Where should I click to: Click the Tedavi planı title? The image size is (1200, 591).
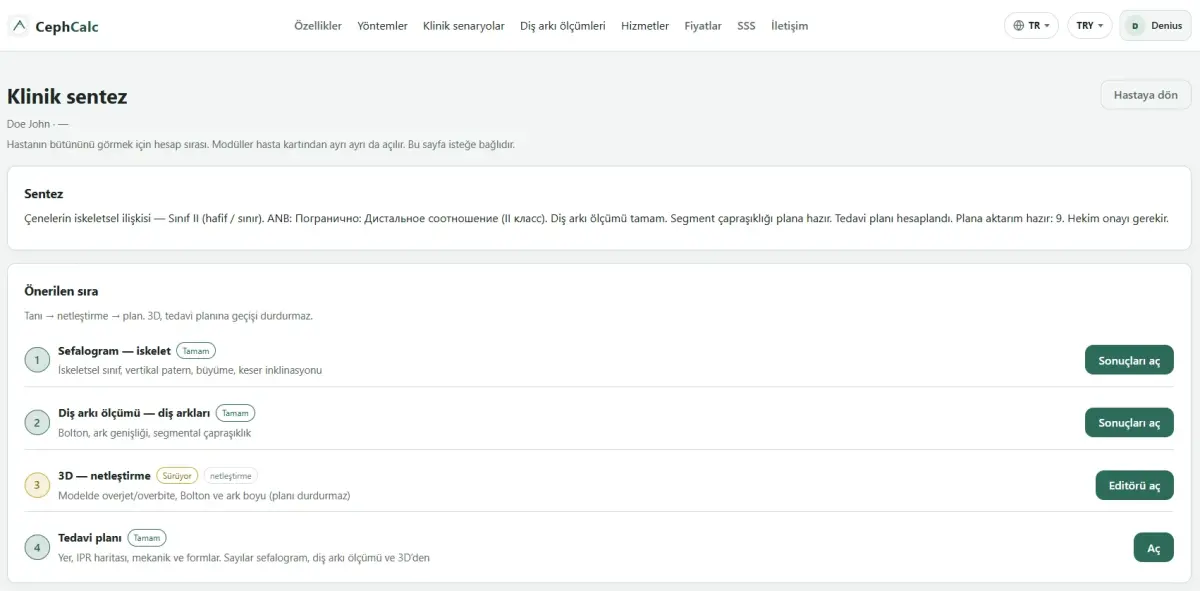click(x=90, y=538)
